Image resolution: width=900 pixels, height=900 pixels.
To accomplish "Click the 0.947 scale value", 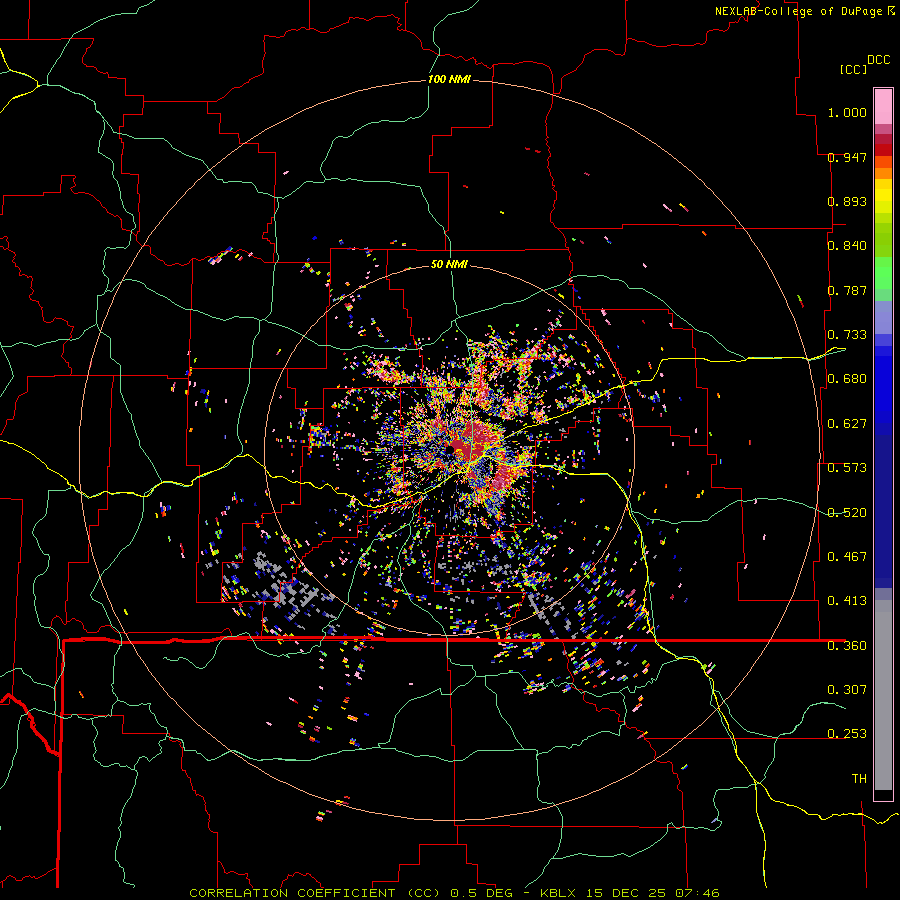I will pos(847,157).
